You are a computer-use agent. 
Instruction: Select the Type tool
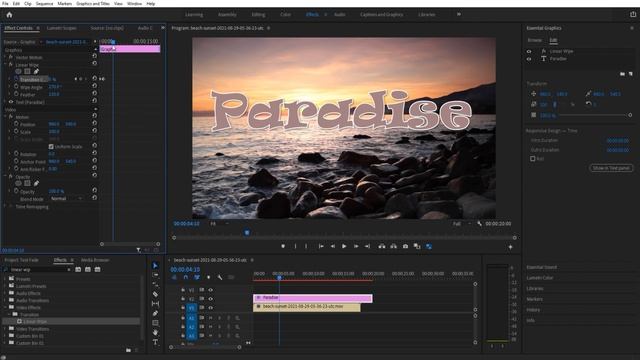(155, 342)
